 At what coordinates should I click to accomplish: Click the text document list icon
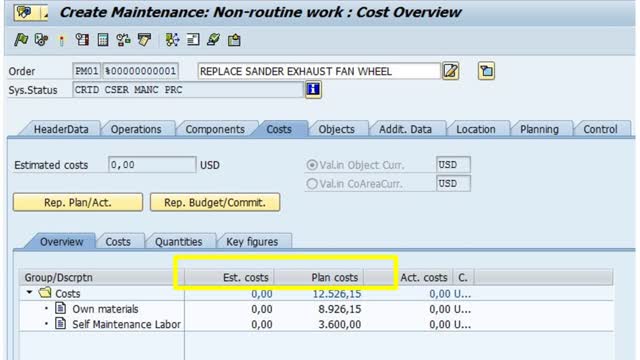coord(193,40)
